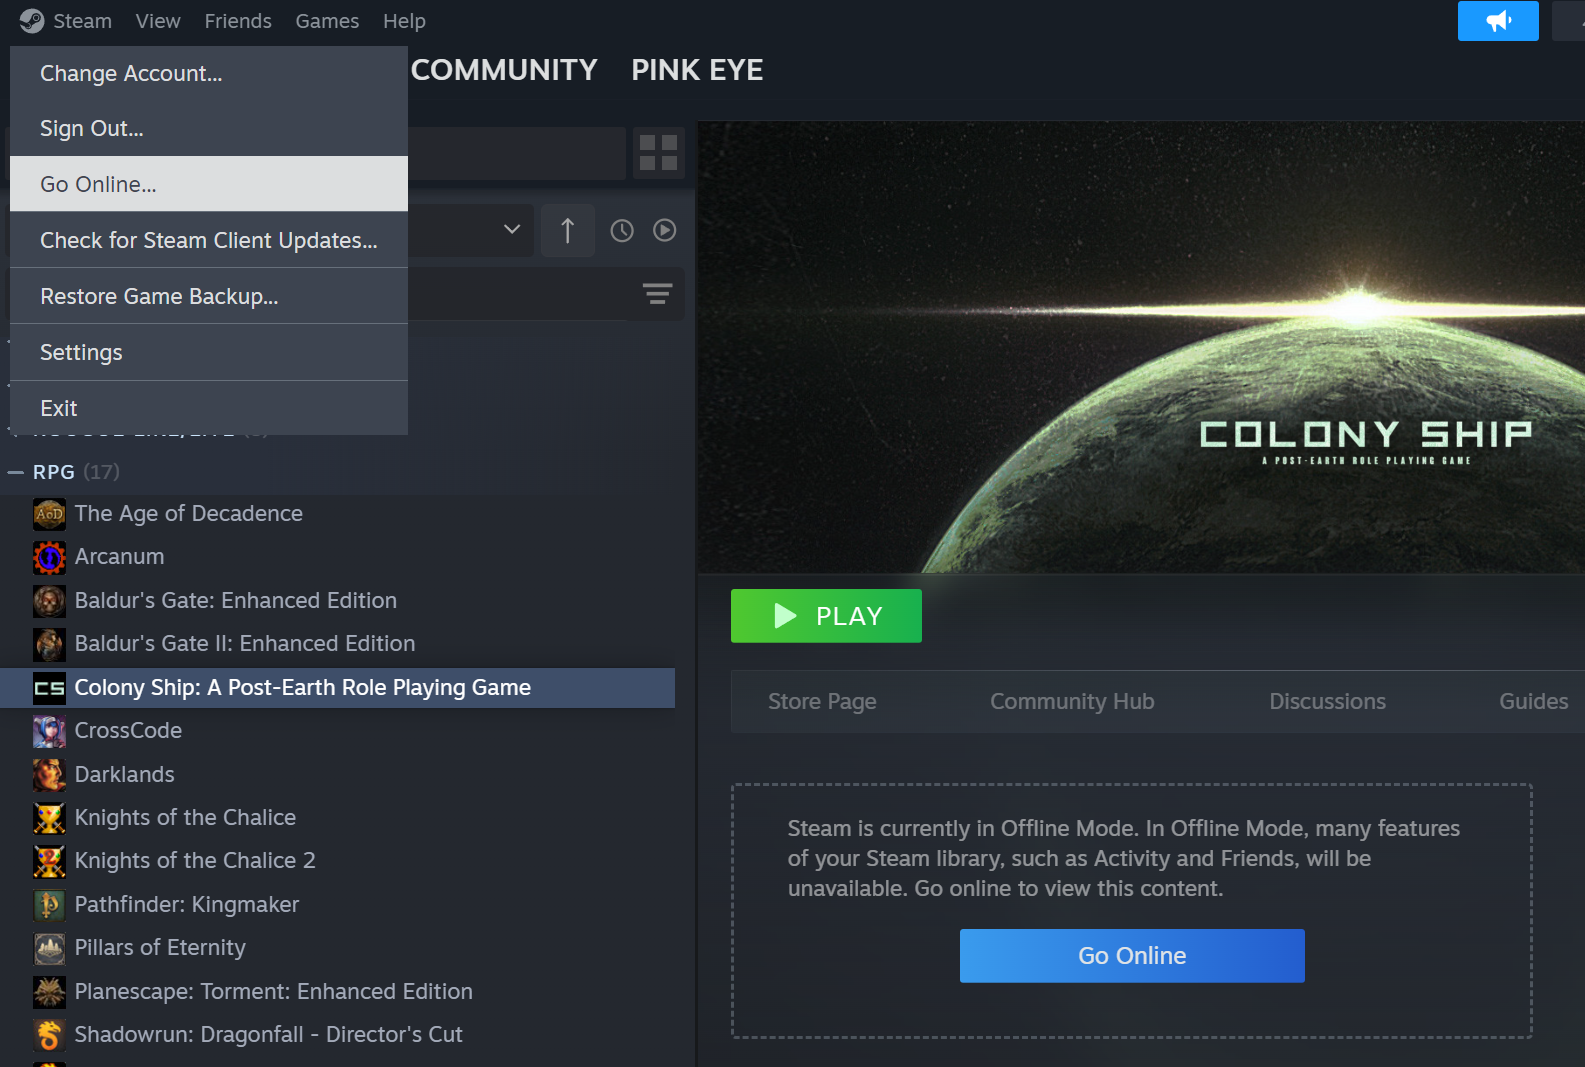This screenshot has height=1067, width=1585.
Task: Click Knights of the Chalice icon
Action: coord(49,818)
